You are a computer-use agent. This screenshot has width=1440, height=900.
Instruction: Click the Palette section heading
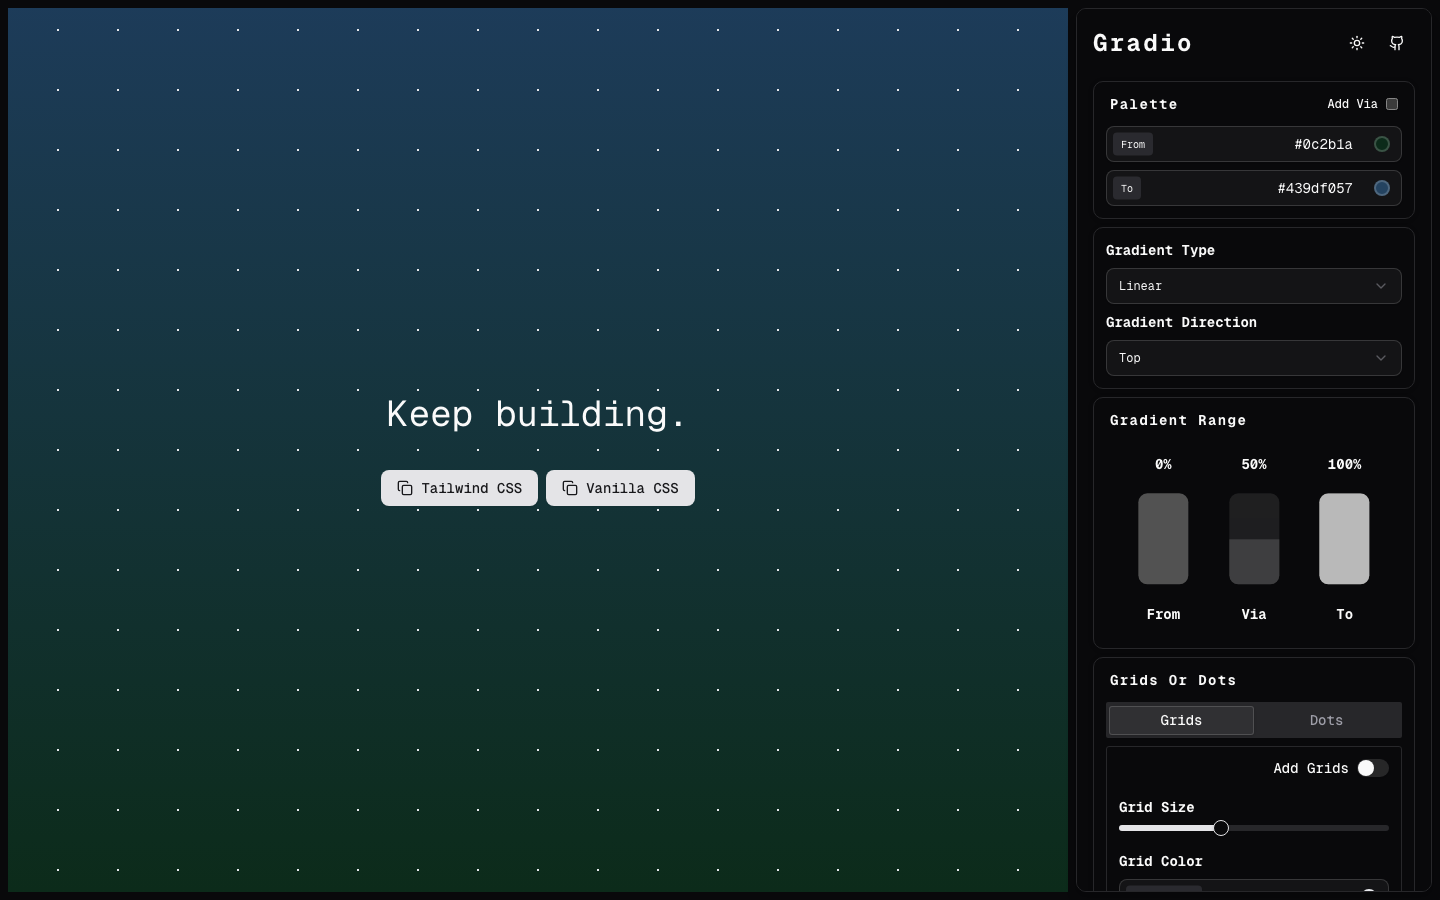point(1144,104)
